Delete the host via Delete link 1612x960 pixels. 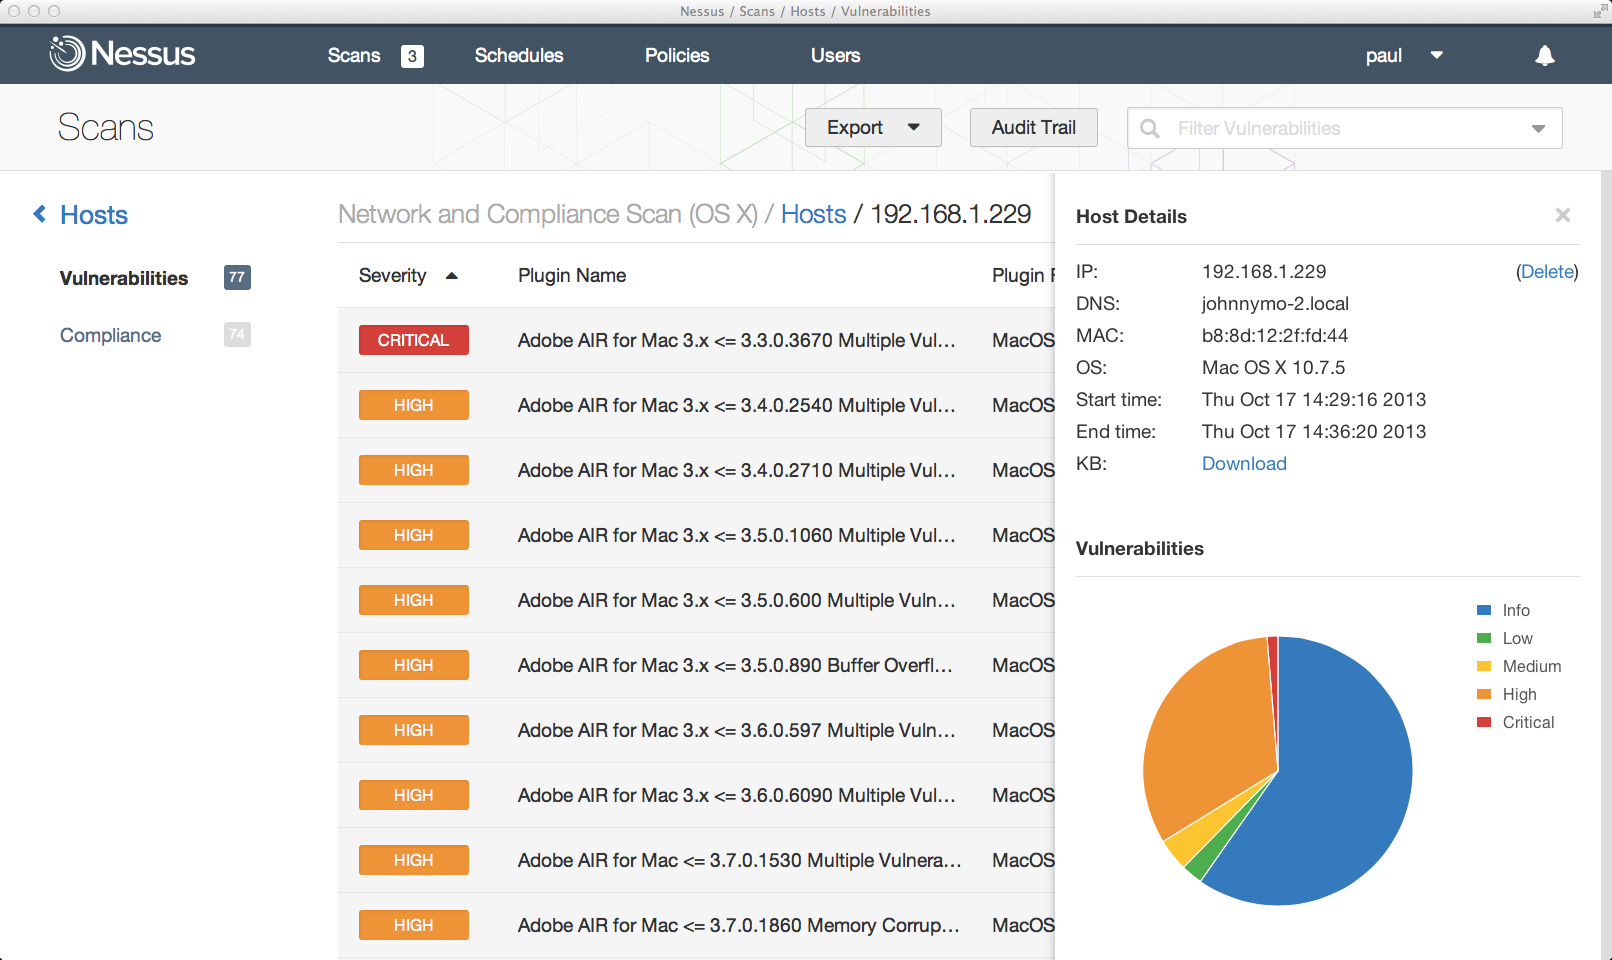click(1547, 272)
